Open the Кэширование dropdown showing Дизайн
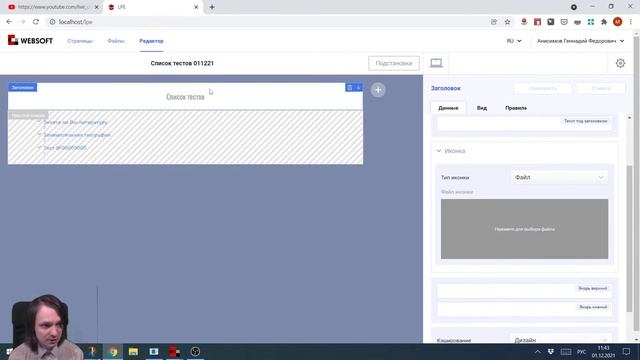Screen dimensions: 640x360 pyautogui.click(x=559, y=340)
